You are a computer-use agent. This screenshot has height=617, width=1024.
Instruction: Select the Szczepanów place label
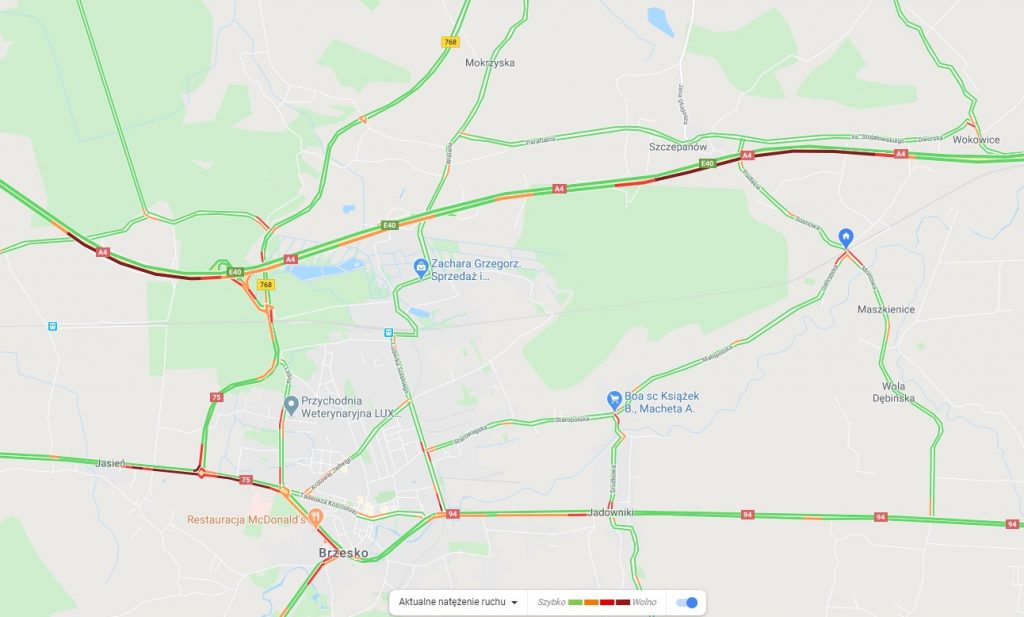(x=678, y=147)
